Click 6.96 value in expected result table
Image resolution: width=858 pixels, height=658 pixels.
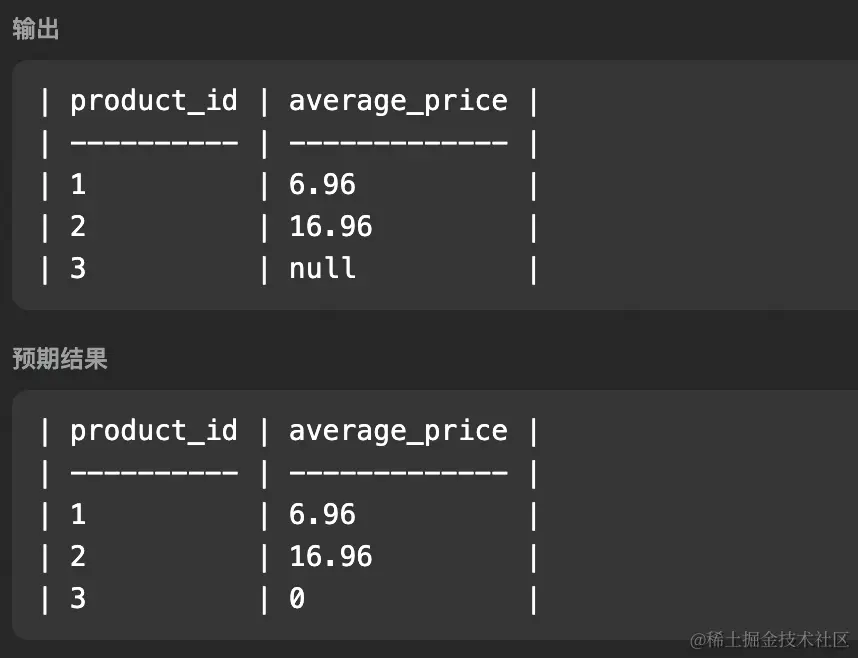(322, 514)
